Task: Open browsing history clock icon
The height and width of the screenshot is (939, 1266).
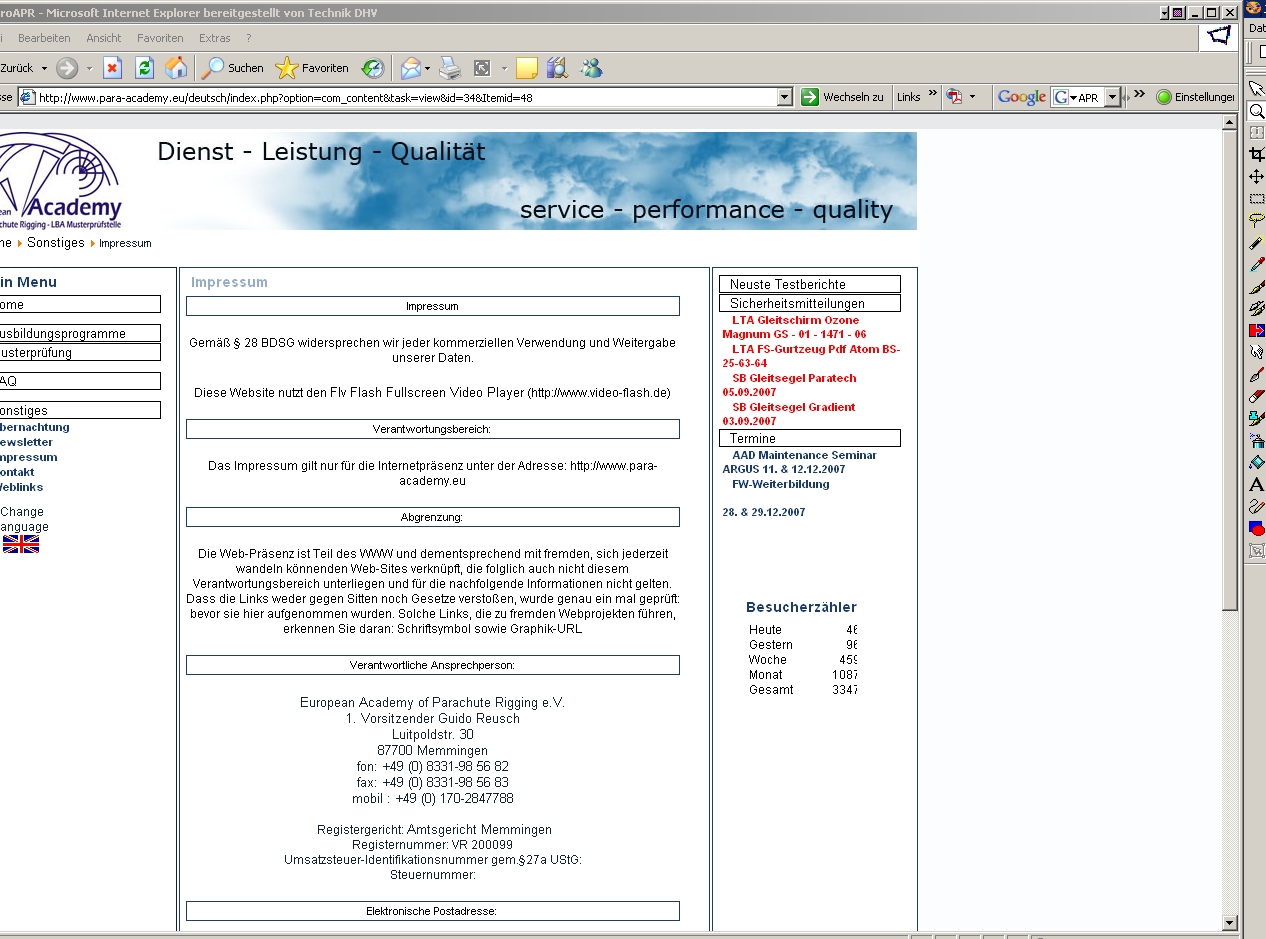Action: point(372,68)
